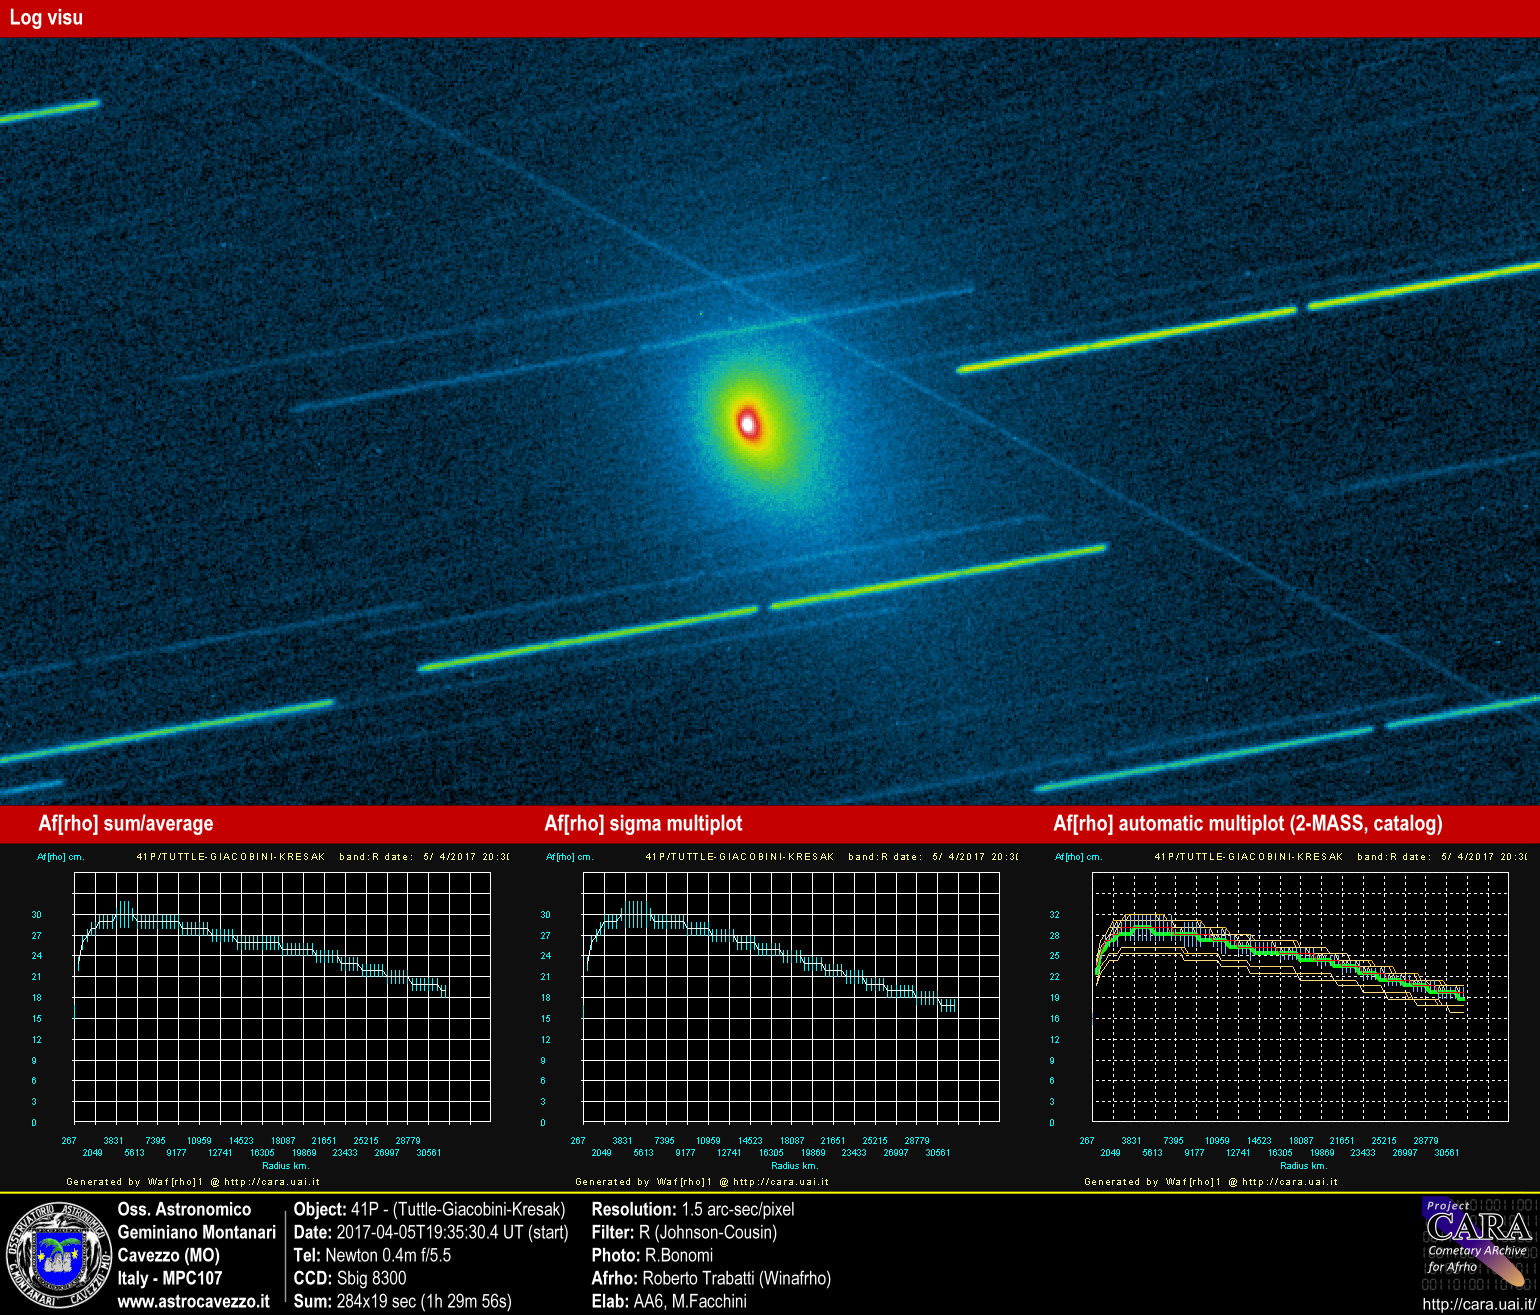Screen dimensions: 1540x1315
Task: Click the sigma multiplot graph
Action: pos(791,997)
